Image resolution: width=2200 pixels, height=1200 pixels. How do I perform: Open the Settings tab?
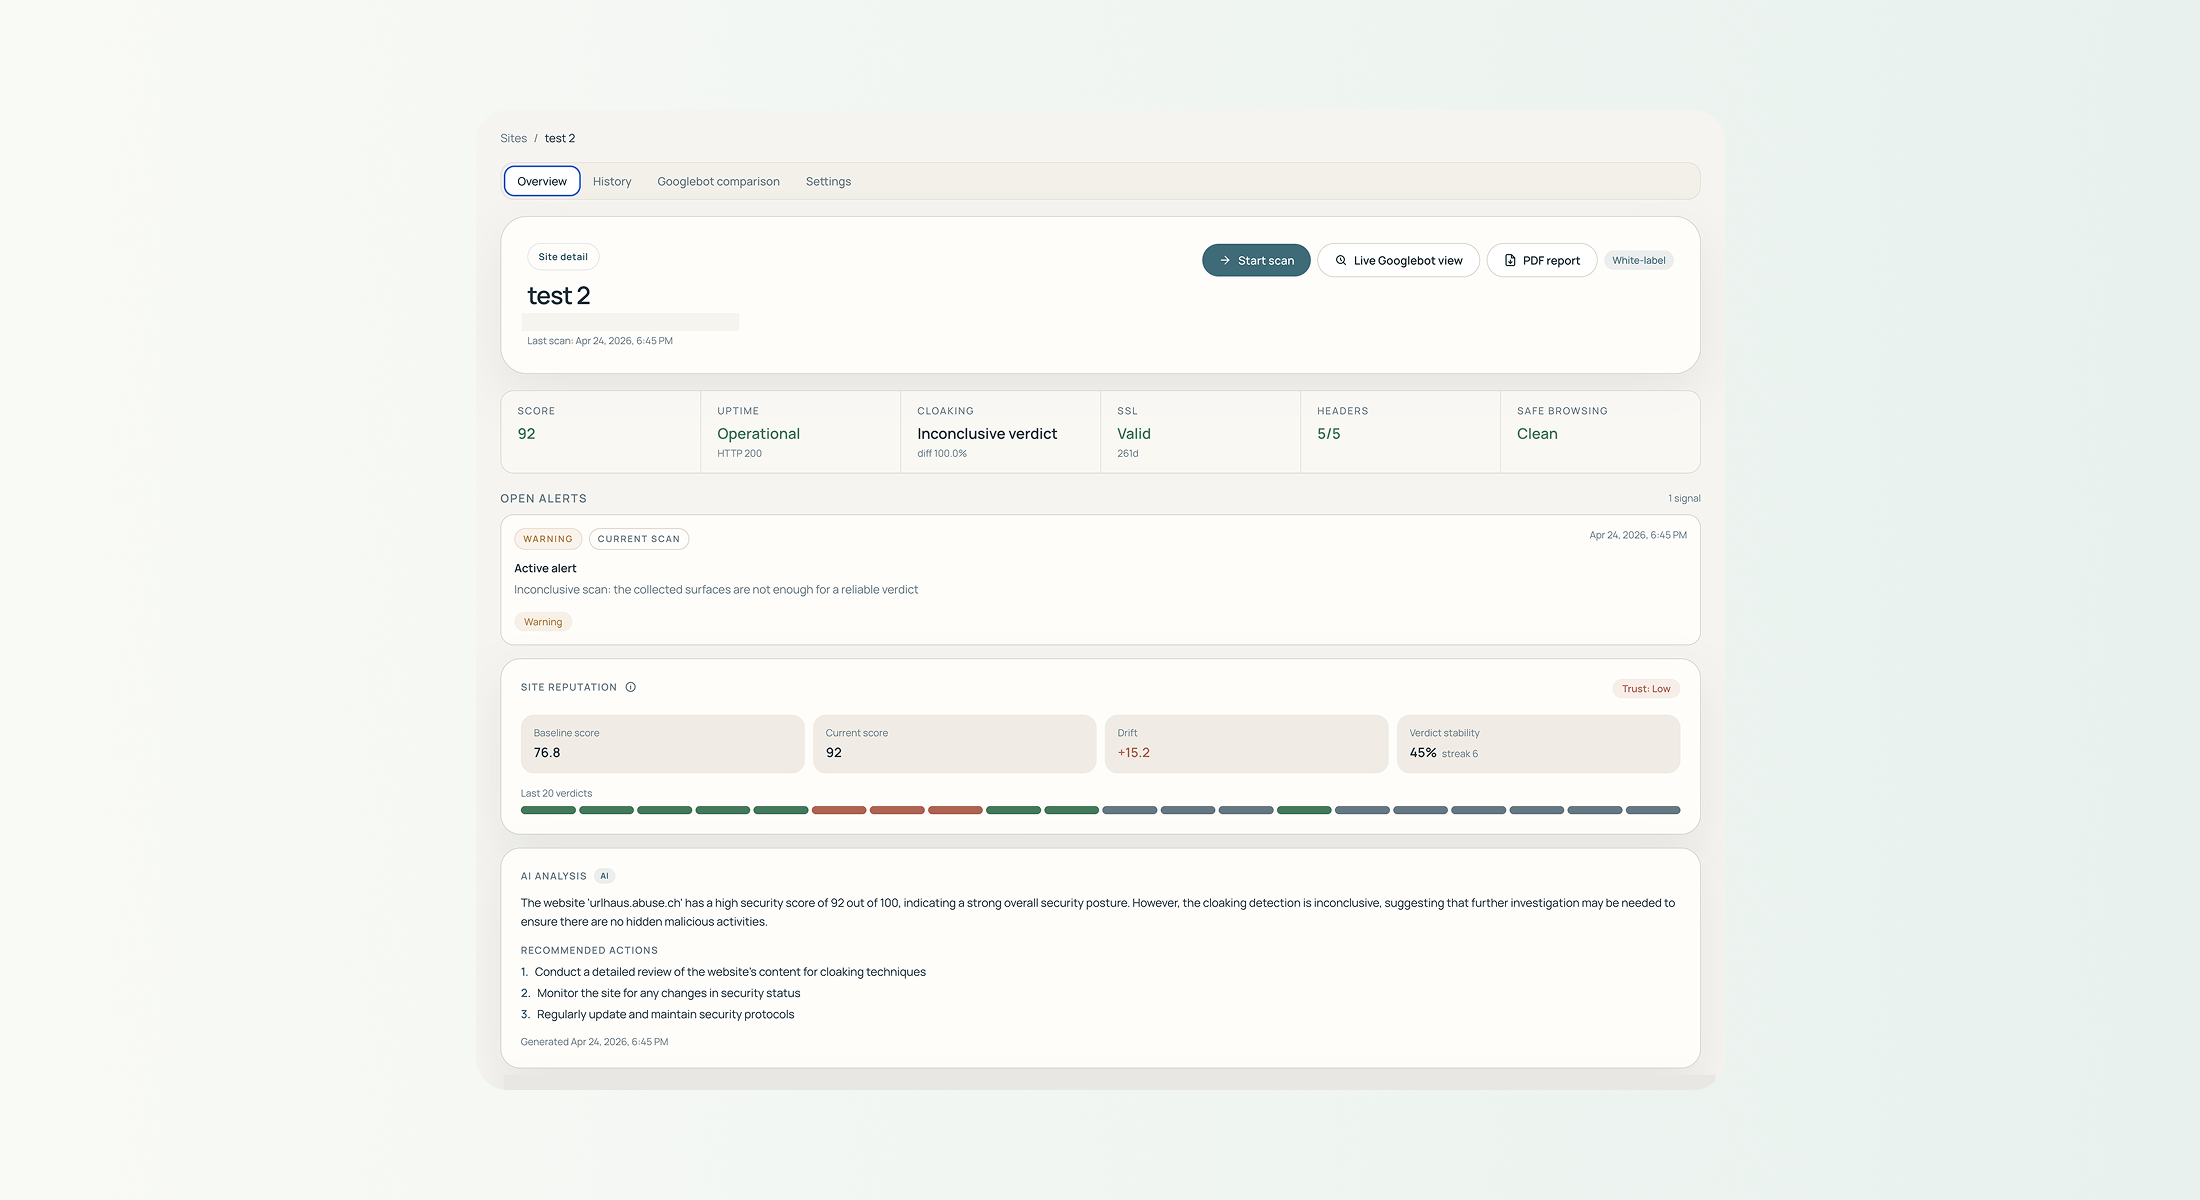click(828, 181)
